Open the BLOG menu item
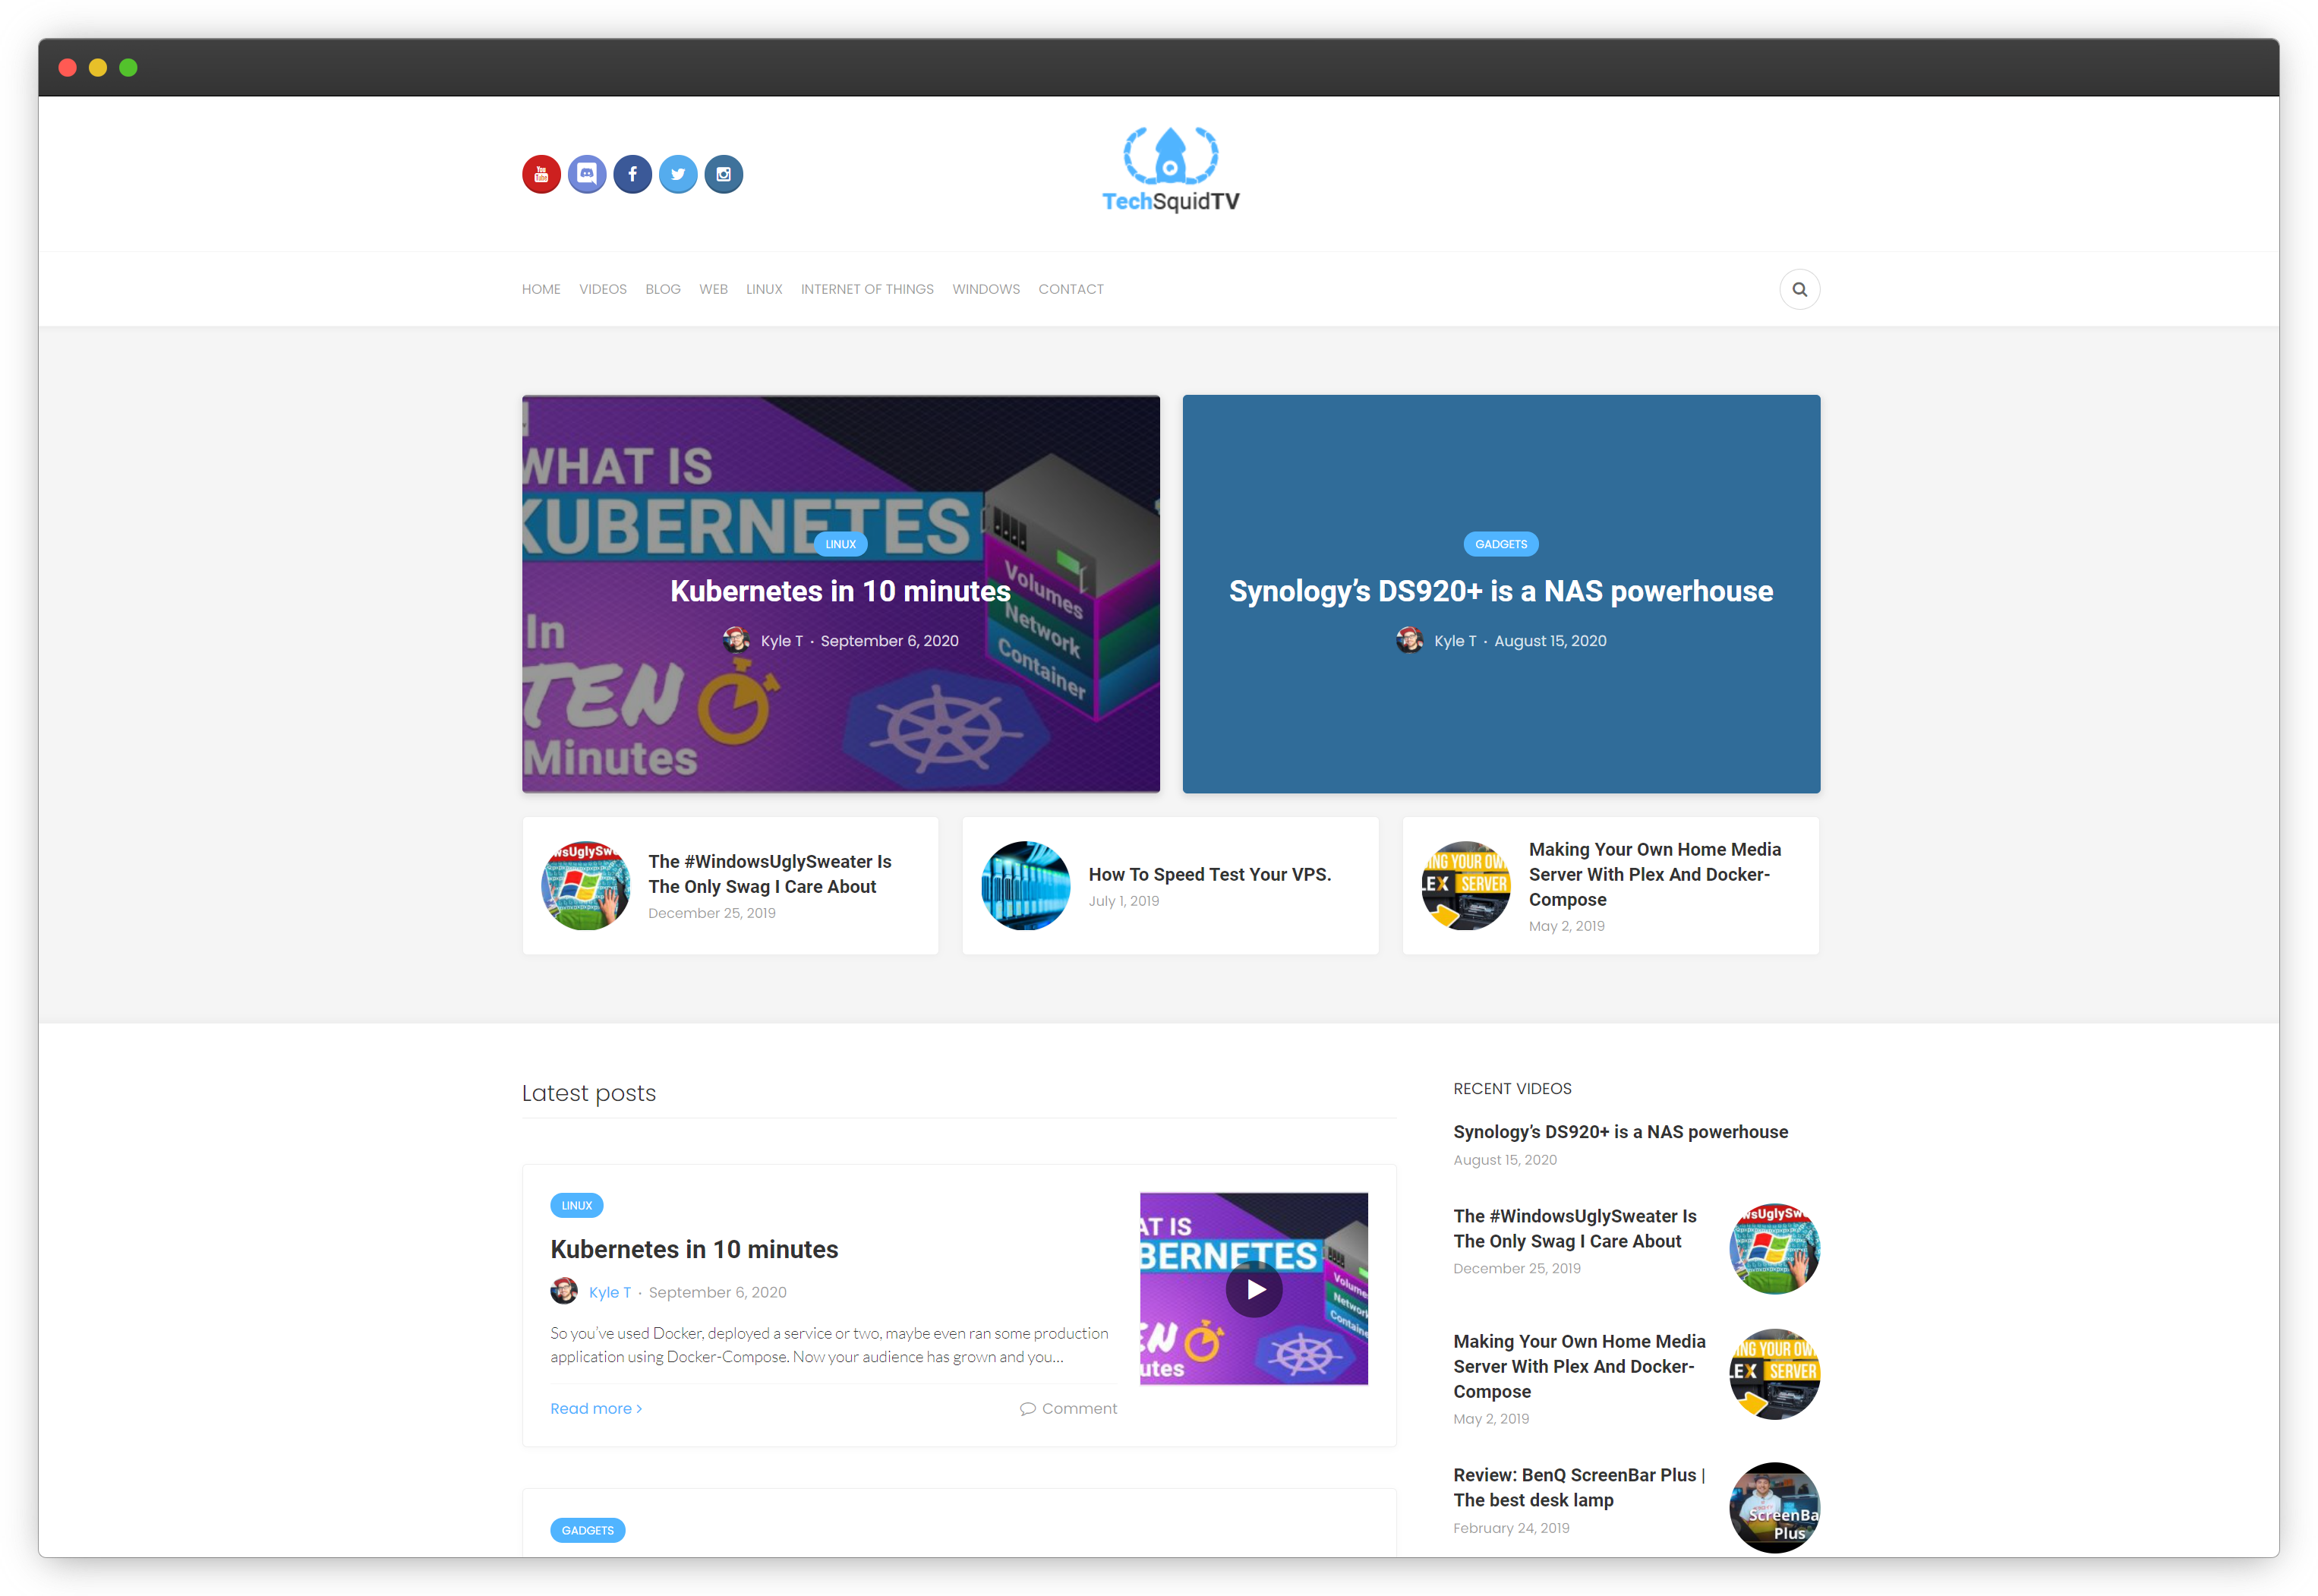 (x=663, y=289)
